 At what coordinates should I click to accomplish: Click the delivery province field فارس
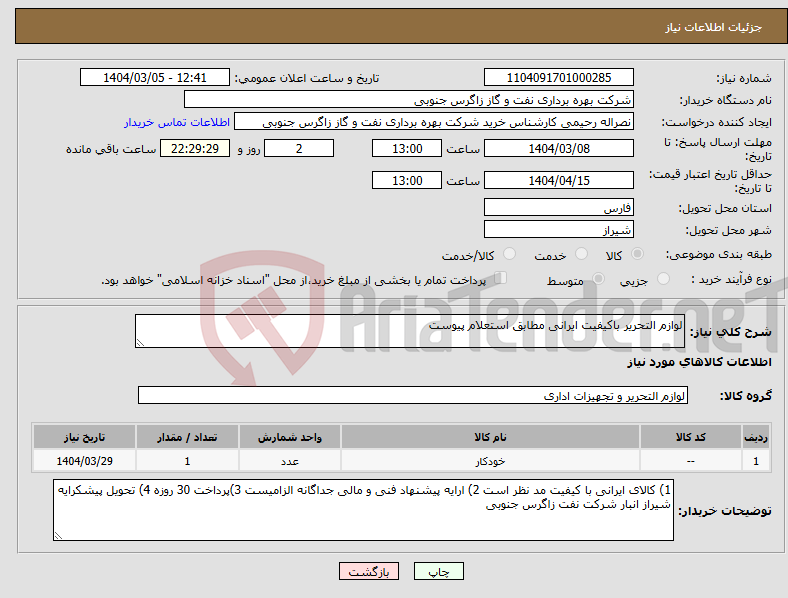558,207
